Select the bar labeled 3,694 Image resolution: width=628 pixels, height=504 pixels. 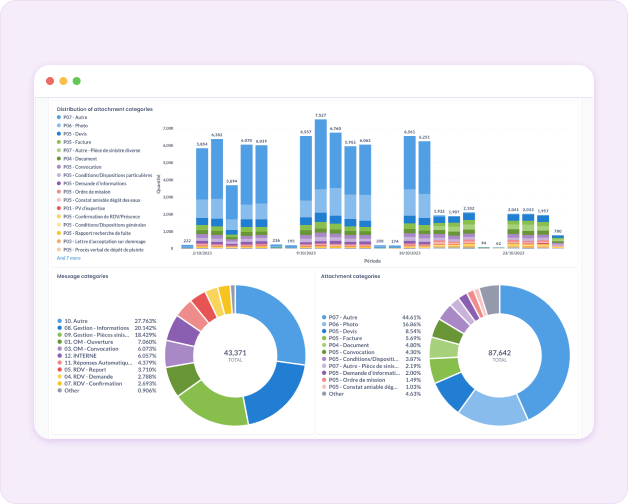231,217
